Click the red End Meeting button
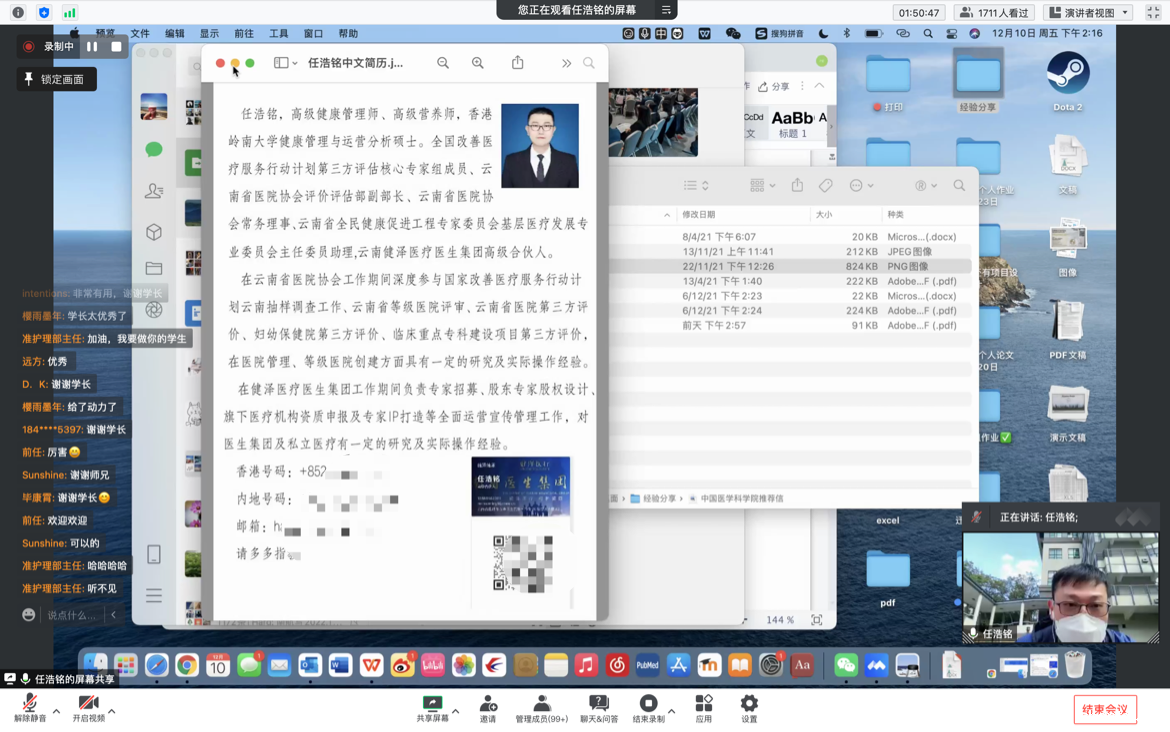 click(x=1105, y=709)
